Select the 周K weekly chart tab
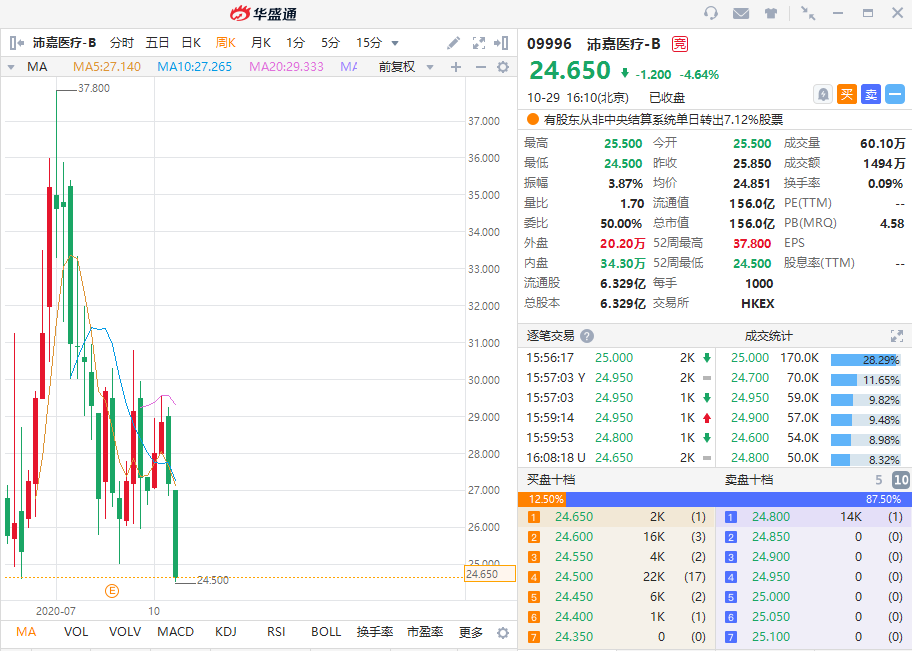Screen dimensions: 912x651 pyautogui.click(x=226, y=42)
